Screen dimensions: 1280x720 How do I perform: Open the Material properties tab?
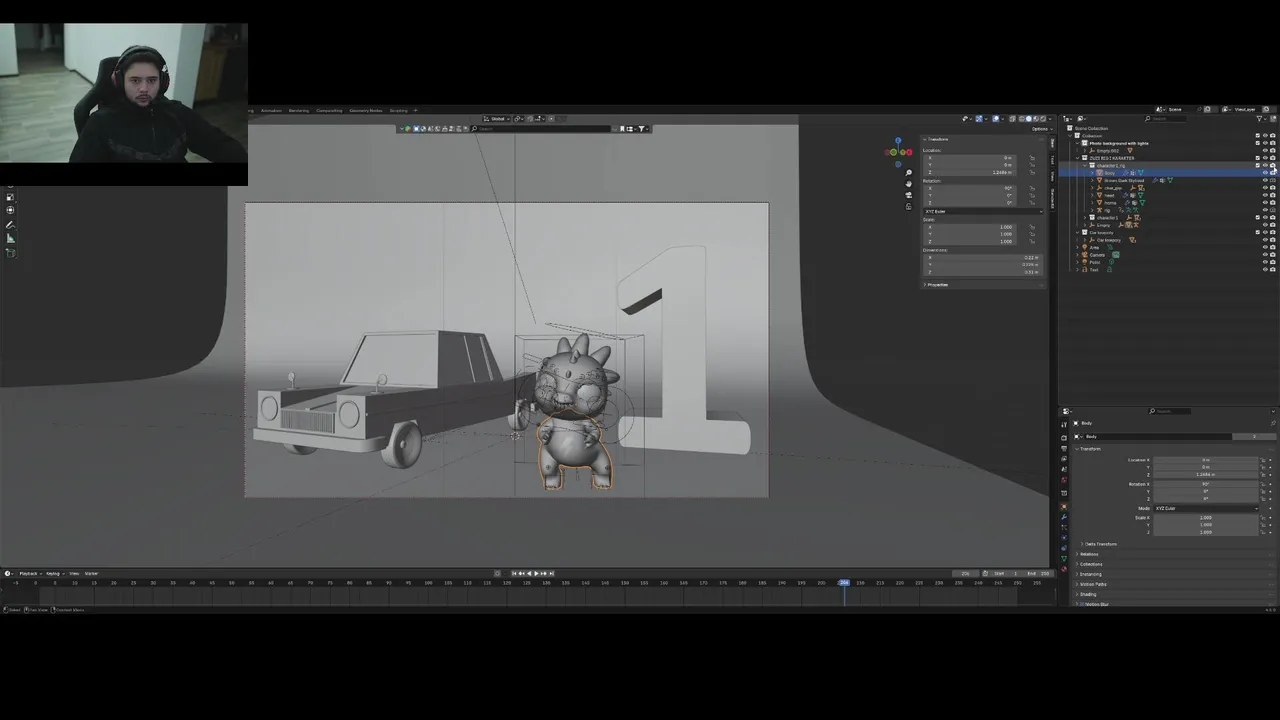(1064, 569)
